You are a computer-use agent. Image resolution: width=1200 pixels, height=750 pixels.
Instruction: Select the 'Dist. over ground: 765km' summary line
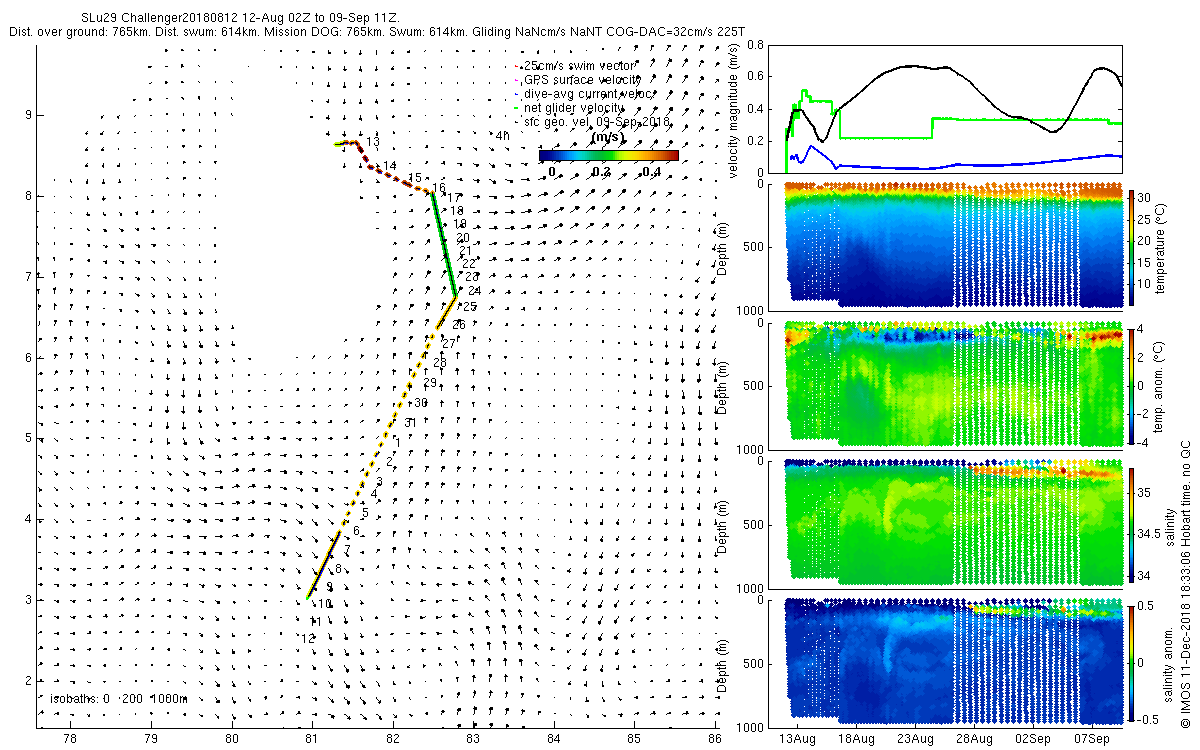point(377,32)
